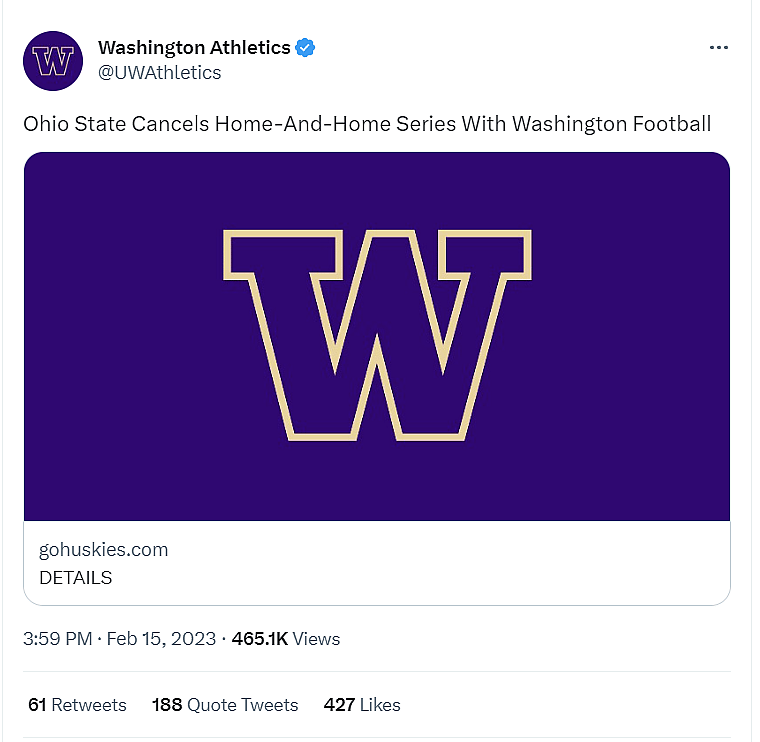
Task: Click the blue verified checkmark badge
Action: pyautogui.click(x=306, y=47)
